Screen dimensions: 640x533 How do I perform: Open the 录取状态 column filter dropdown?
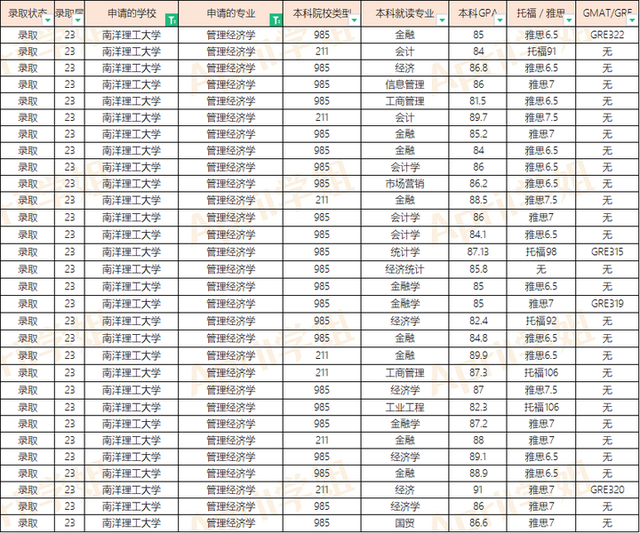click(x=48, y=20)
